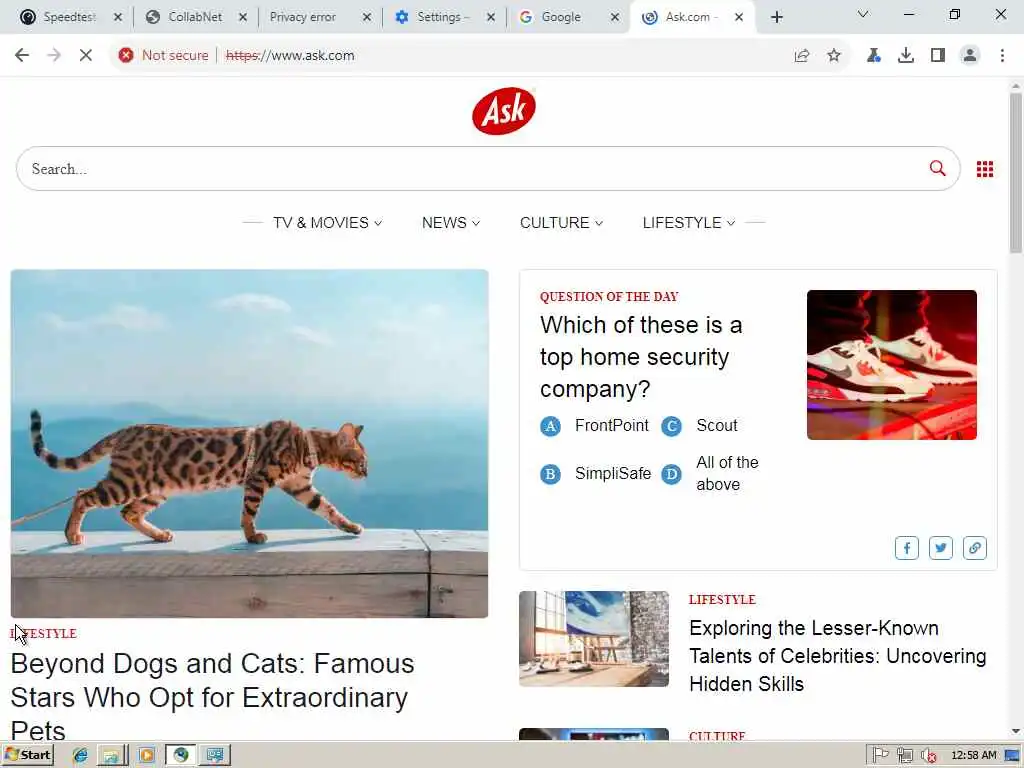Toggle the browser side panel

(938, 56)
